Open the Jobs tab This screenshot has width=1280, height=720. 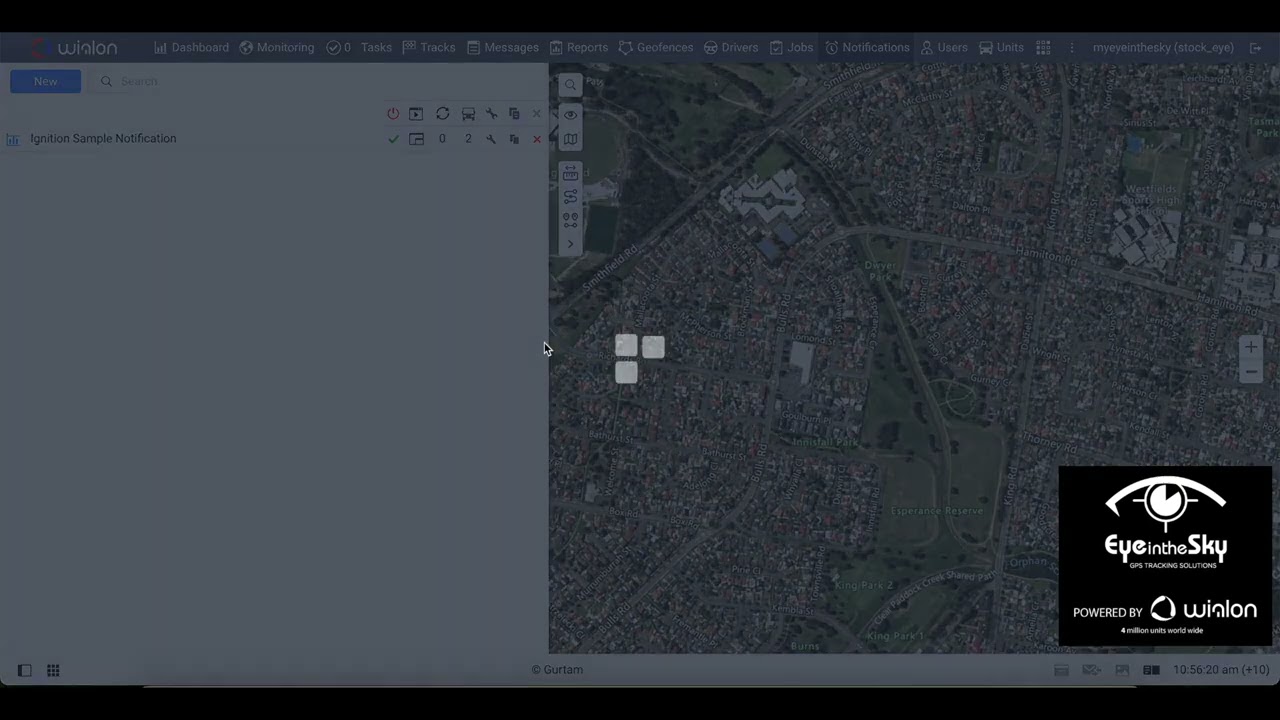tap(791, 47)
